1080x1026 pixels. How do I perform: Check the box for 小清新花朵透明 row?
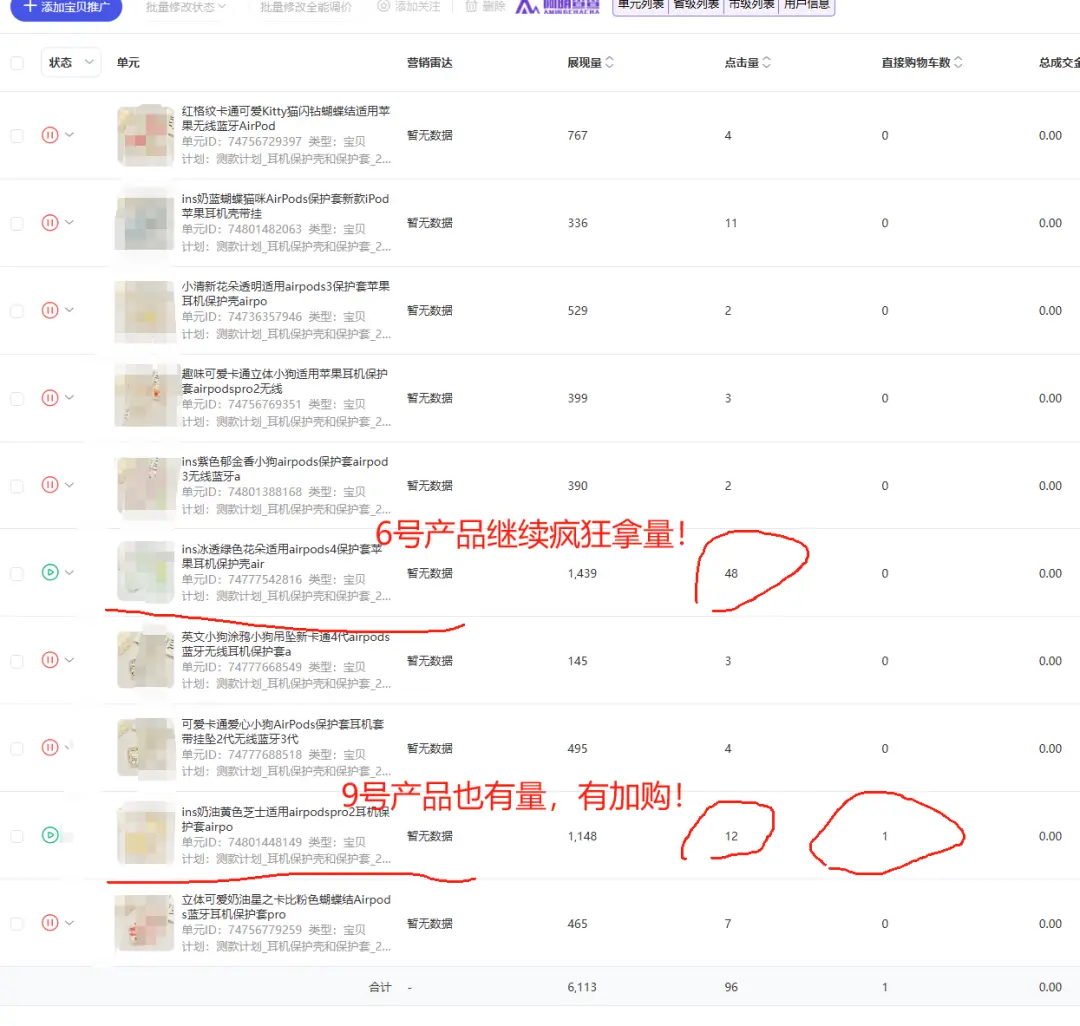coord(17,311)
